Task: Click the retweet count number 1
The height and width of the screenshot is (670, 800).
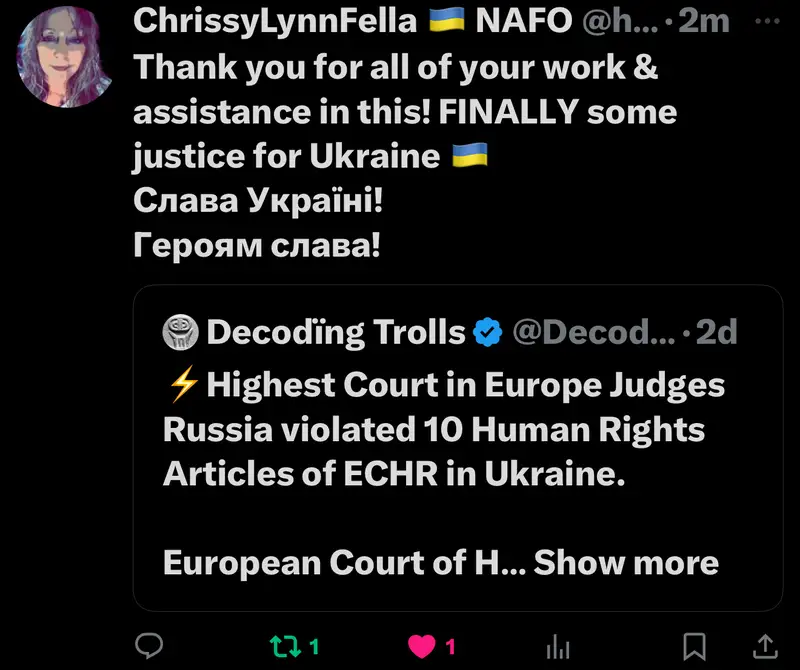Action: [314, 647]
